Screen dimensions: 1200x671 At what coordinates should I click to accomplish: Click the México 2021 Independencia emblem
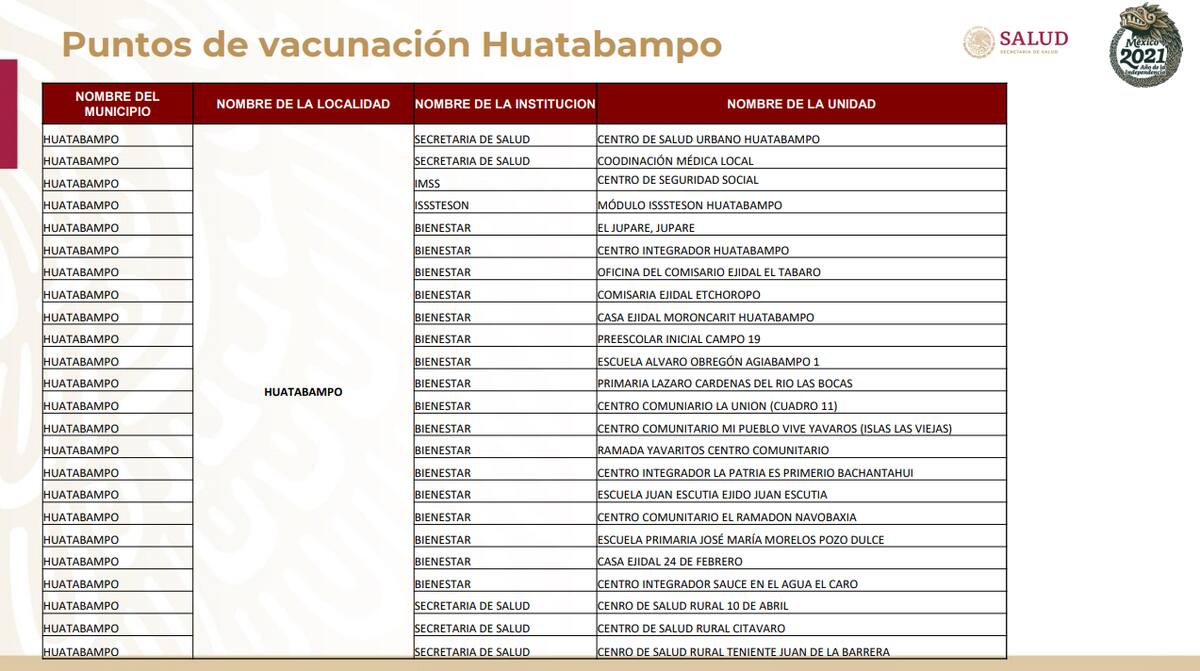1147,45
